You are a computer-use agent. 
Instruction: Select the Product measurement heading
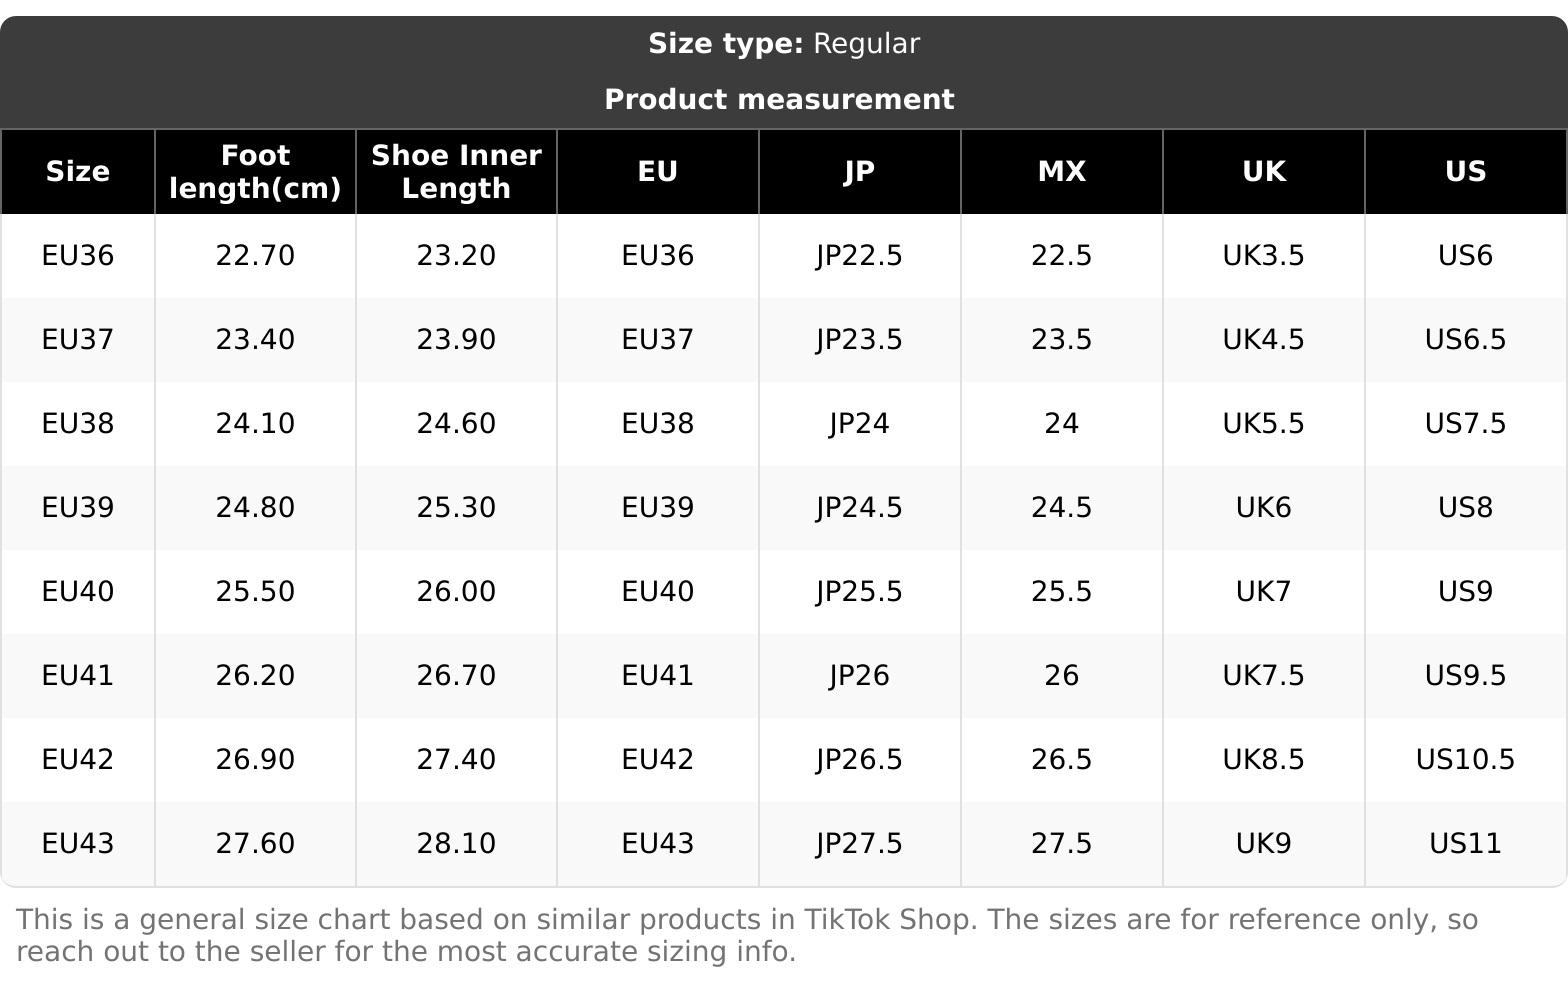coord(779,100)
